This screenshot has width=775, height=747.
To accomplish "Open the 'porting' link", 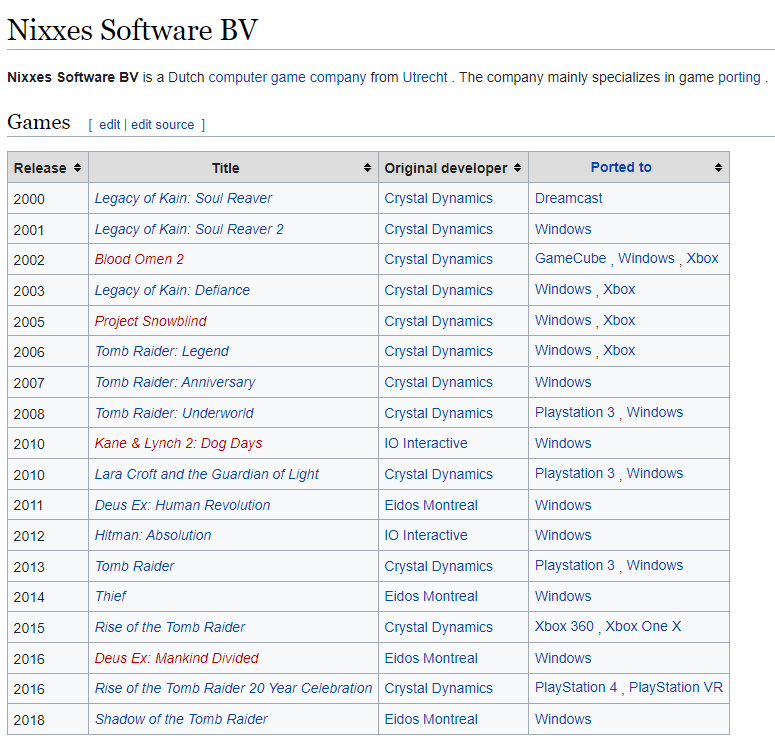I will tap(739, 78).
